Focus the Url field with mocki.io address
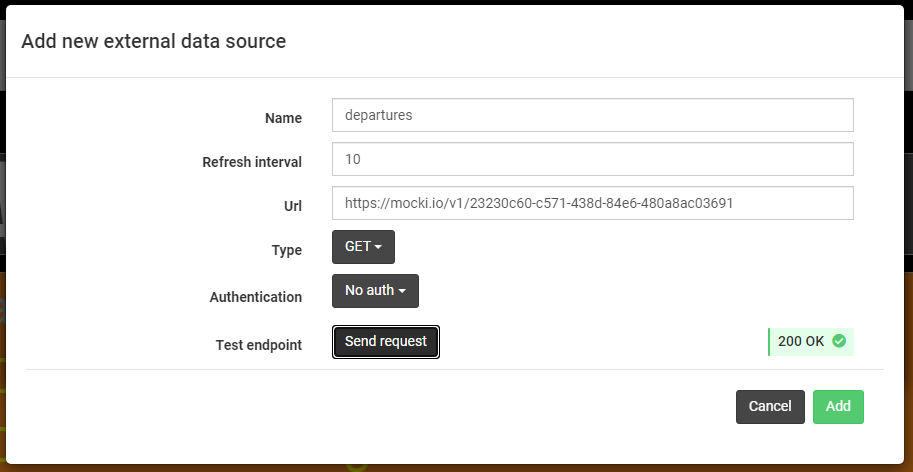This screenshot has width=913, height=472. coord(593,203)
